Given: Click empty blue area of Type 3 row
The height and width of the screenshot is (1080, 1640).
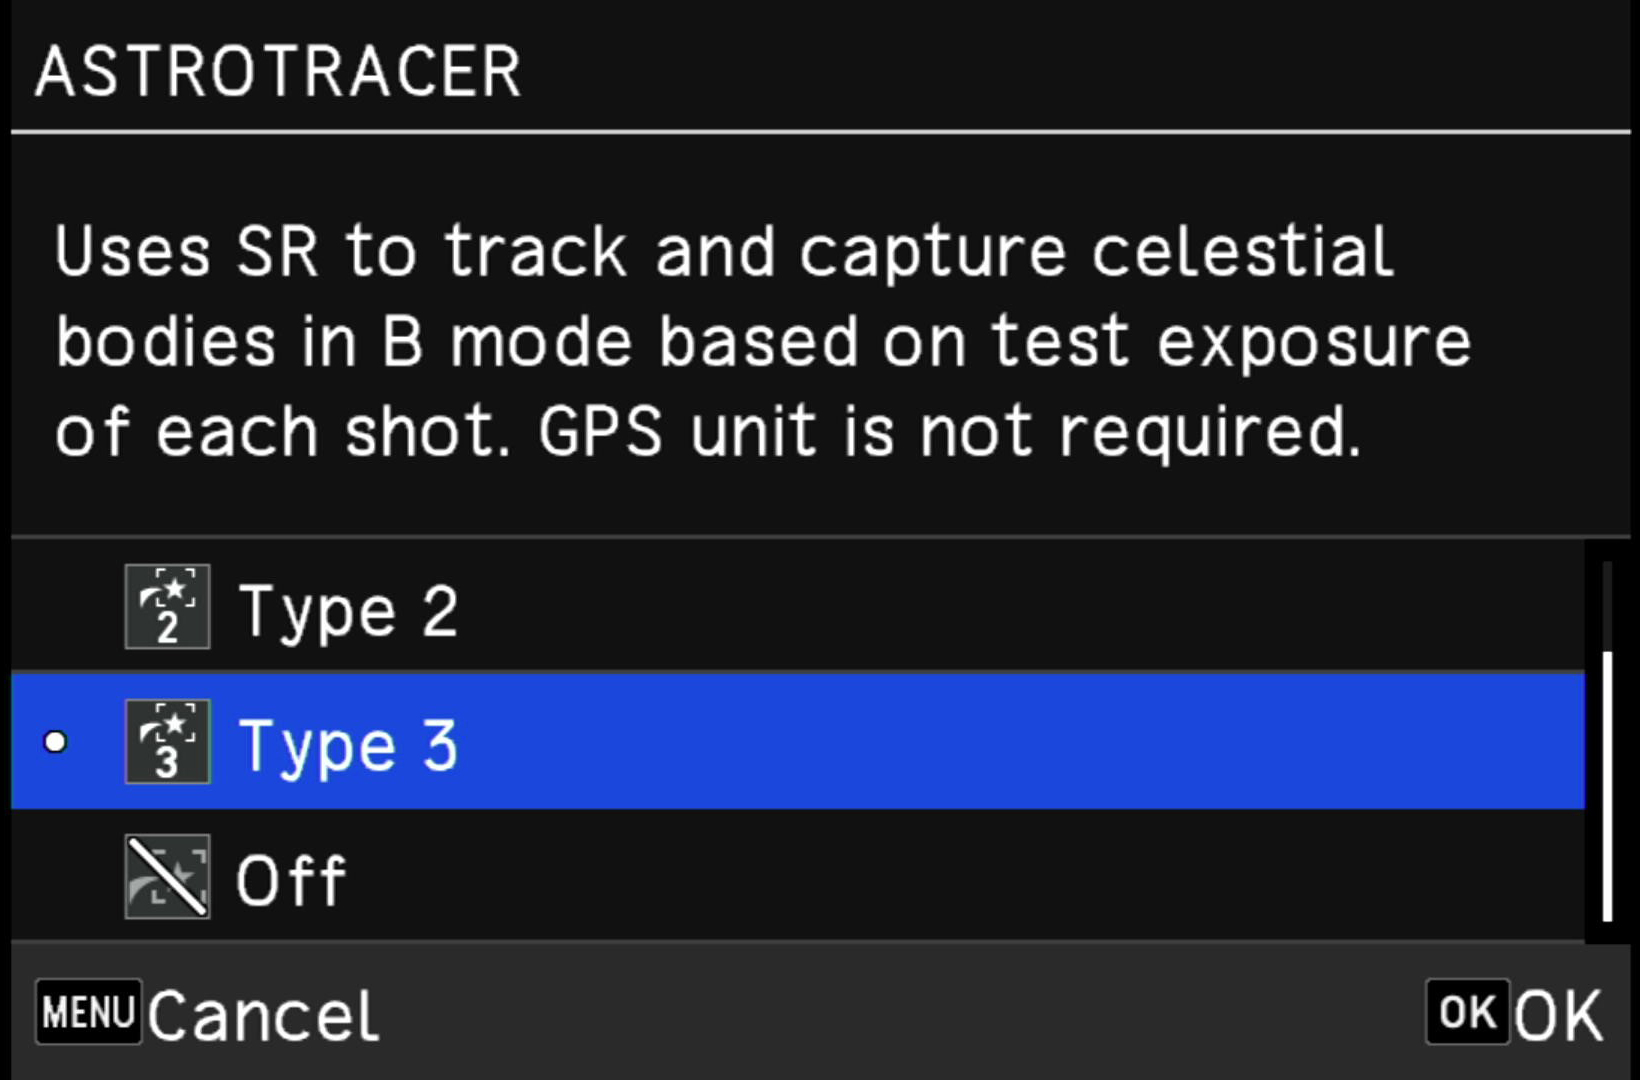Looking at the screenshot, I should [x=1020, y=741].
